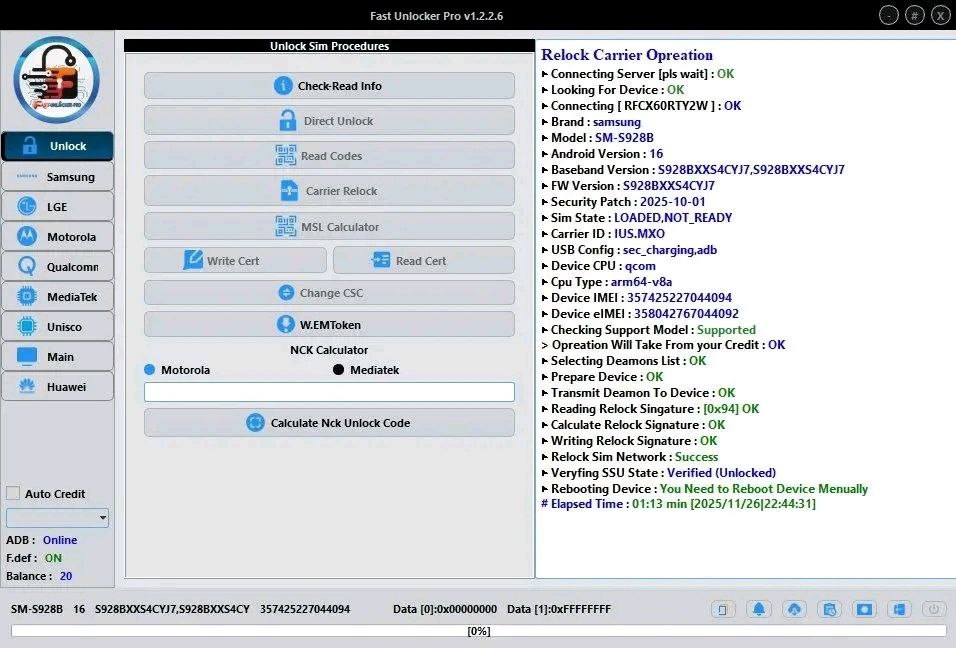Select the Motorola radio button
The height and width of the screenshot is (648, 956).
pos(150,370)
